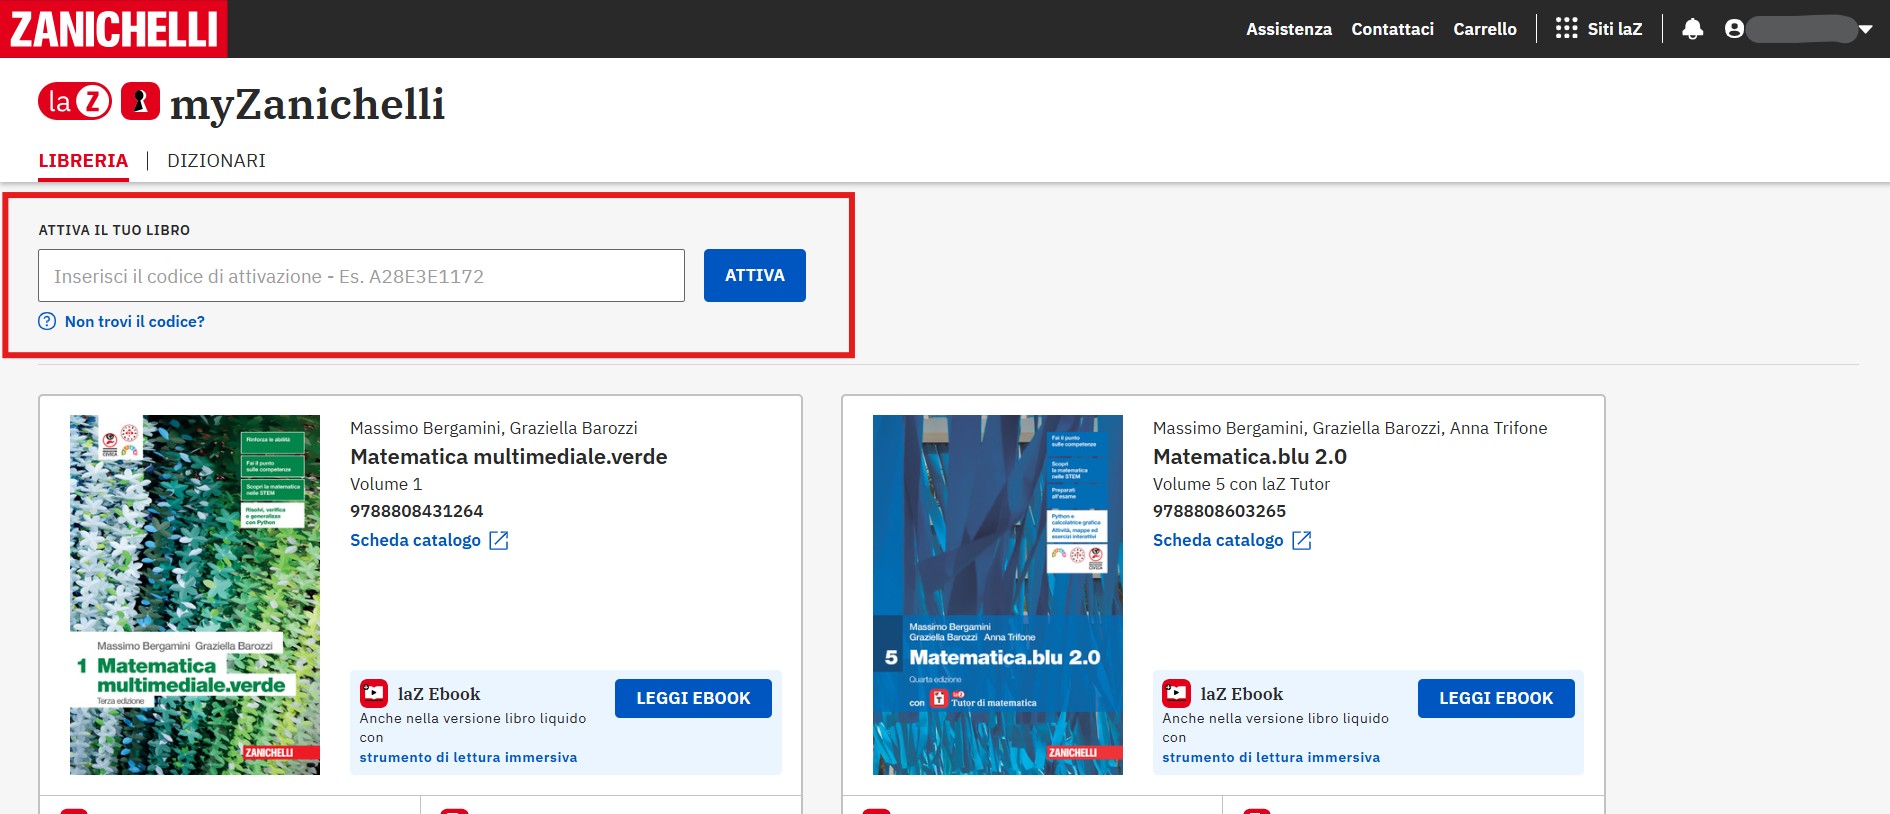The width and height of the screenshot is (1890, 814).
Task: Click 'Volume 1' text
Action: [x=386, y=484]
